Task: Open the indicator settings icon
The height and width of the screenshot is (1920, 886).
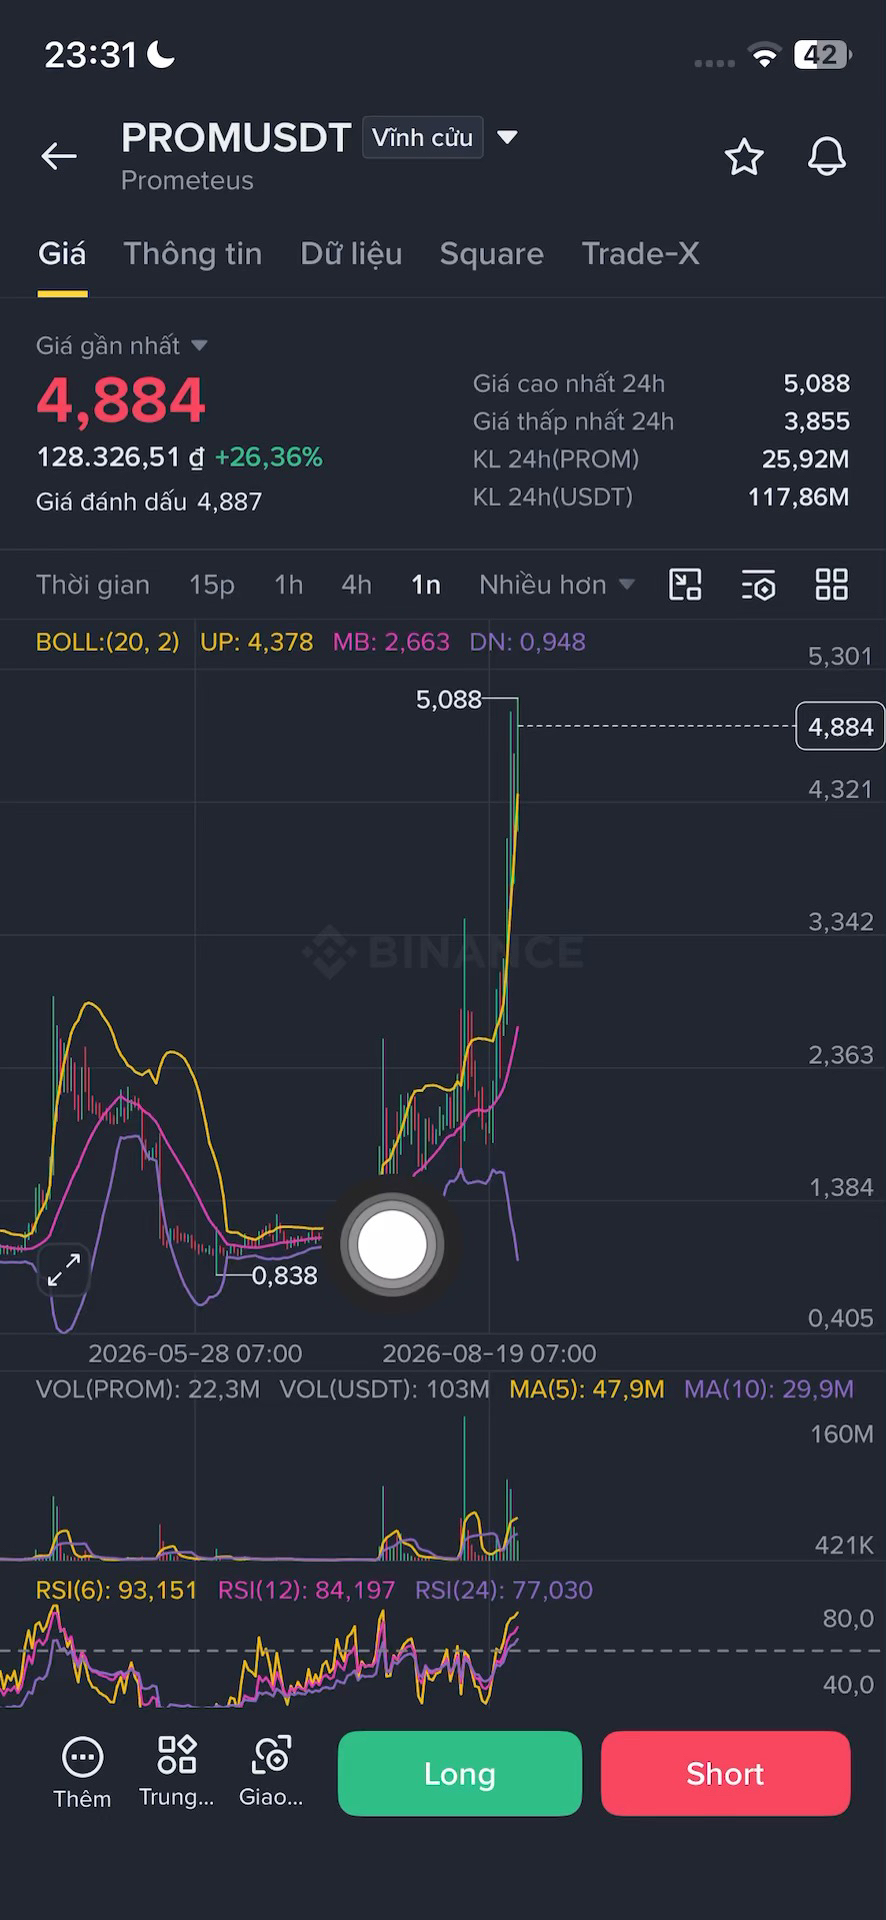Action: pos(759,585)
